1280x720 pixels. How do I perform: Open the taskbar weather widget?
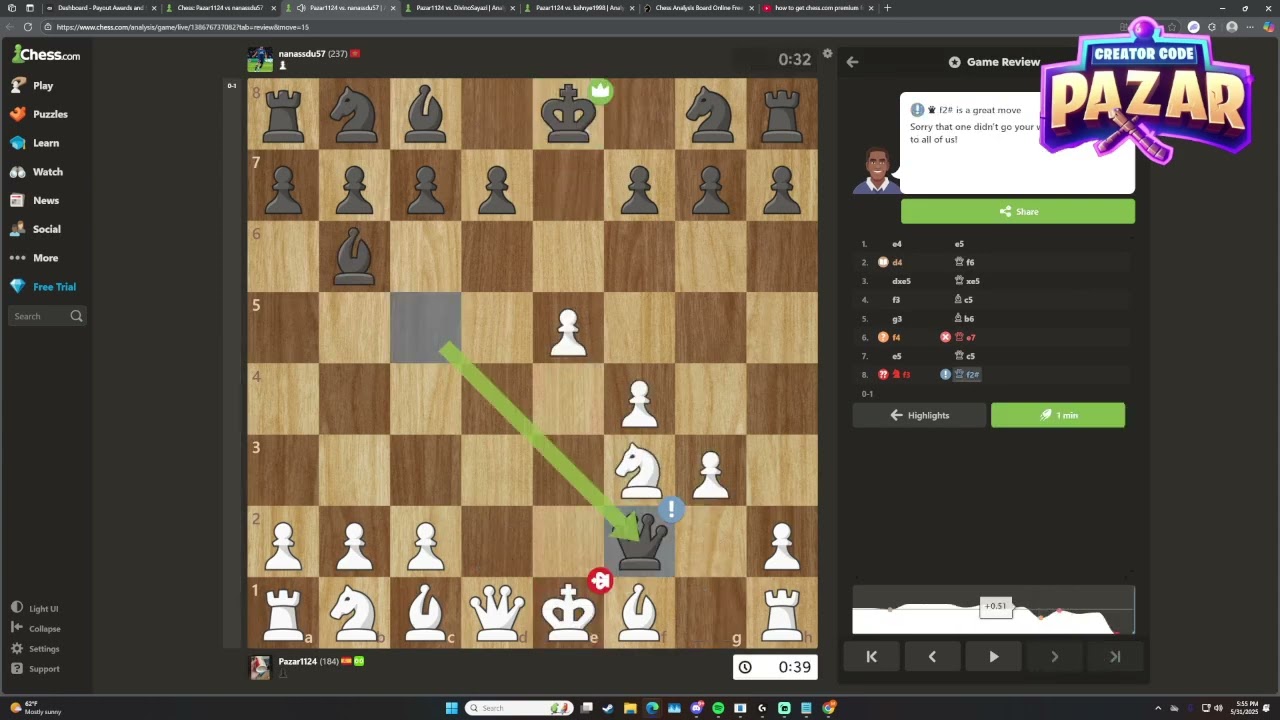click(x=35, y=708)
